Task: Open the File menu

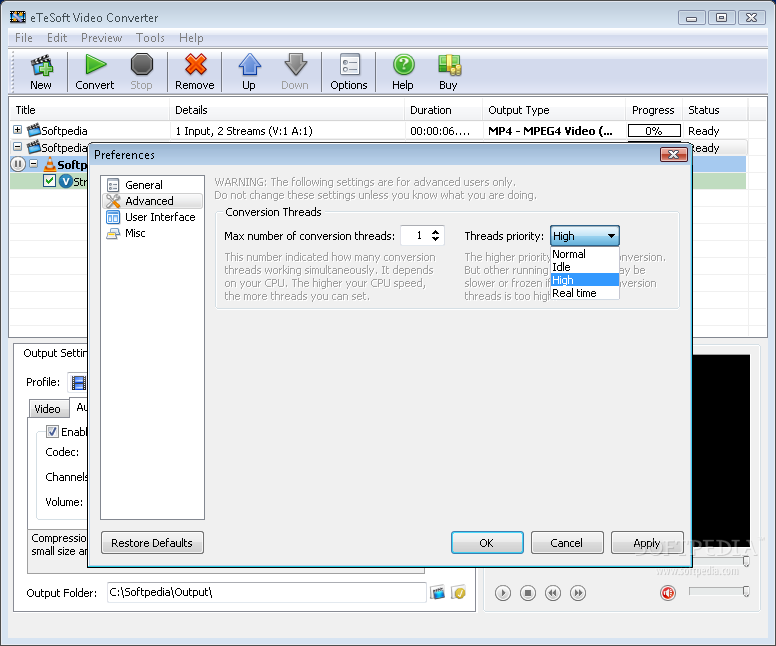Action: coord(24,38)
